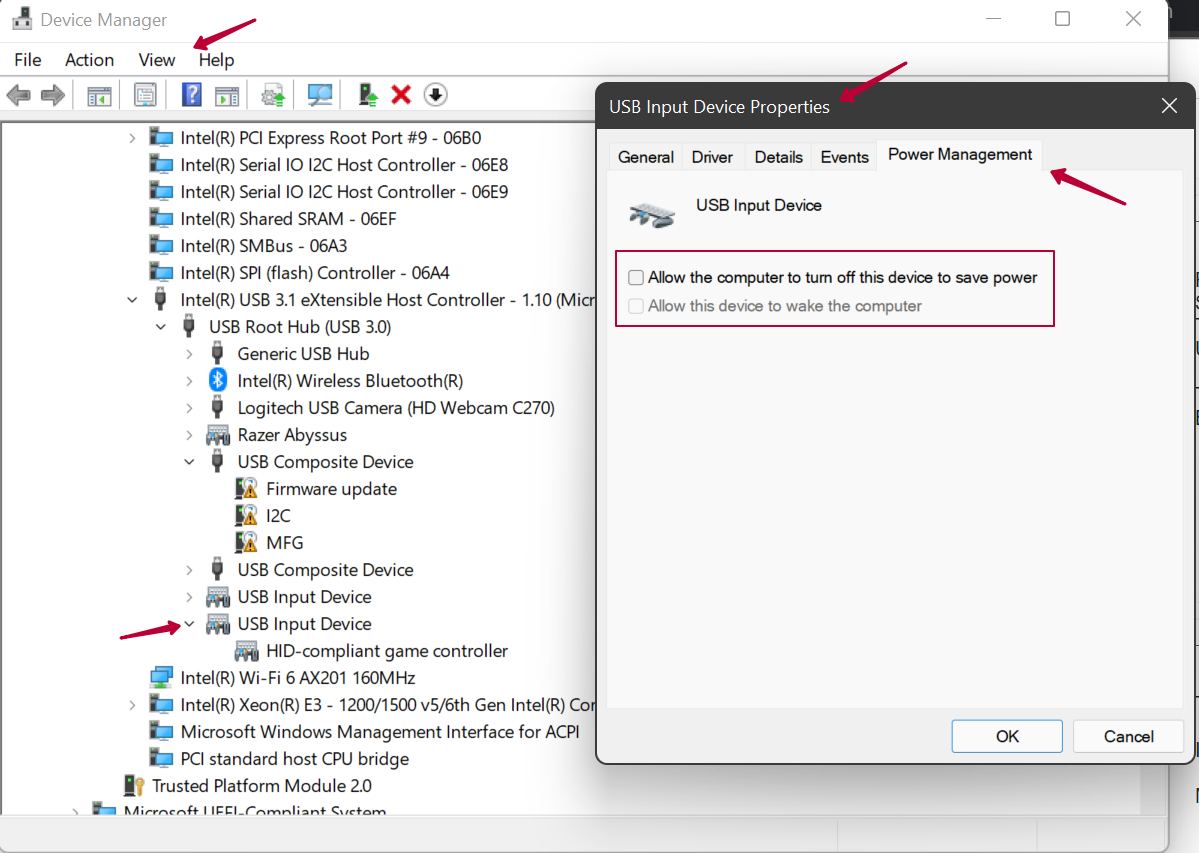
Task: Click the blue question mark Help icon
Action: tap(191, 95)
